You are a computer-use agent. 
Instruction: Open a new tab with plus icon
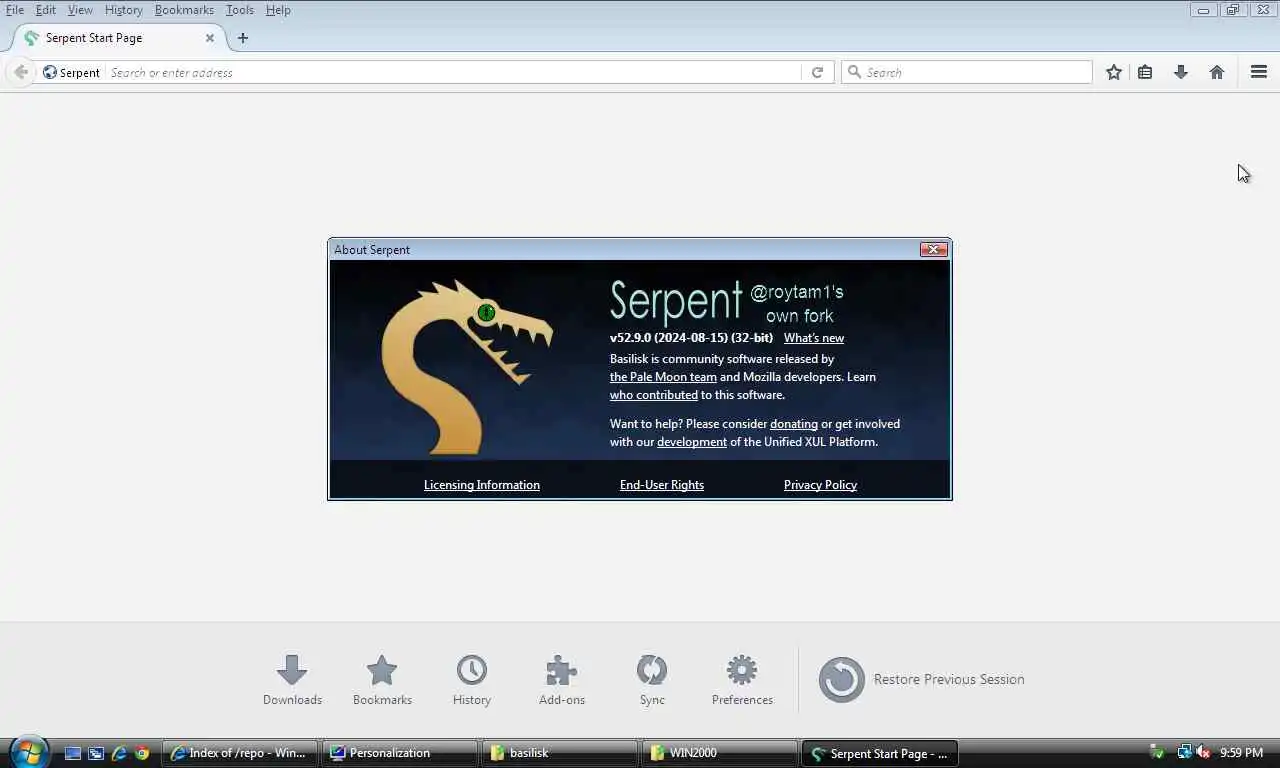[x=242, y=38]
